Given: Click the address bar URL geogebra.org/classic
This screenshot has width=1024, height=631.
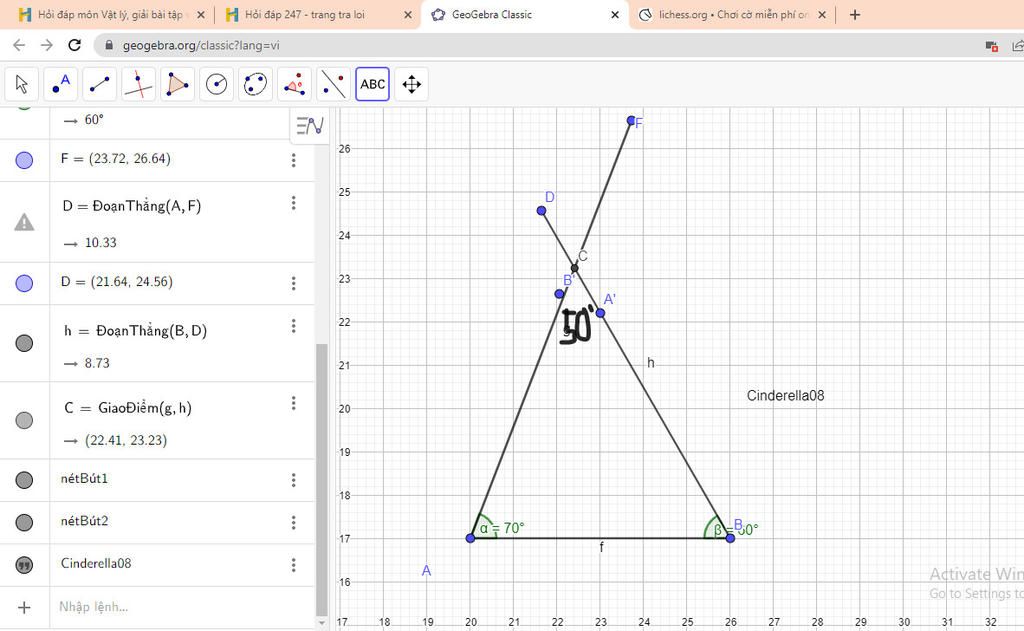Looking at the screenshot, I should pyautogui.click(x=201, y=46).
